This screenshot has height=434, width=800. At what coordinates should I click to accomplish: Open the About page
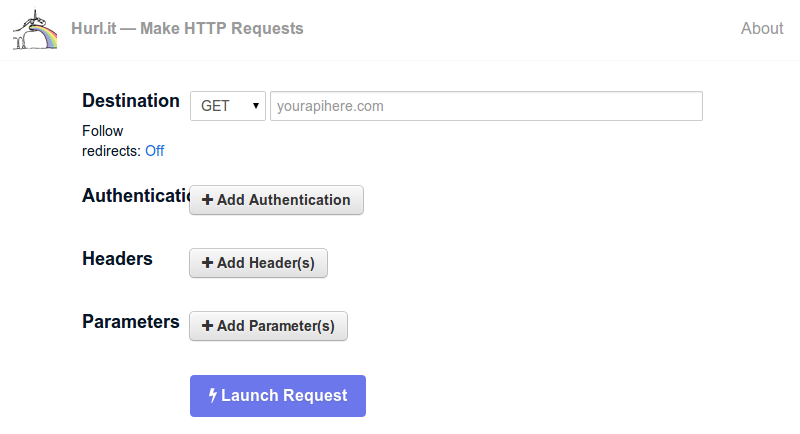762,28
